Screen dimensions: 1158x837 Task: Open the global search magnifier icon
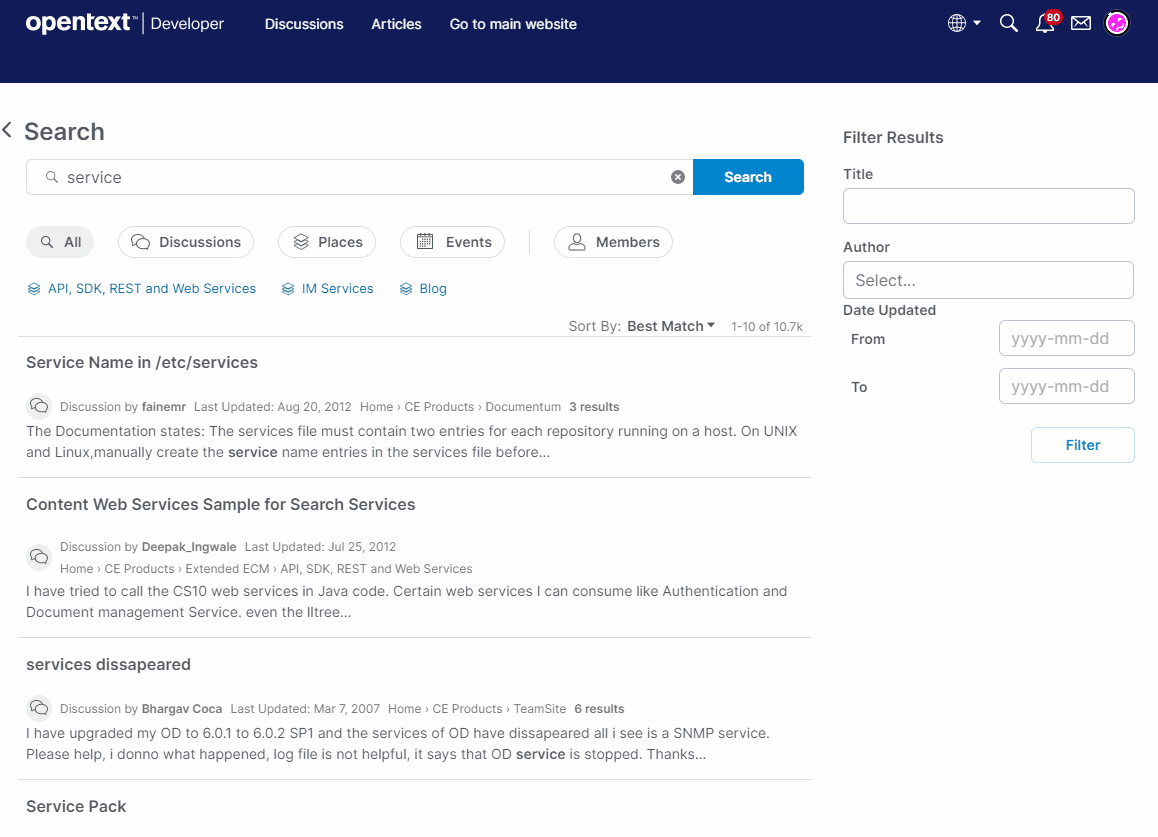click(x=1008, y=22)
